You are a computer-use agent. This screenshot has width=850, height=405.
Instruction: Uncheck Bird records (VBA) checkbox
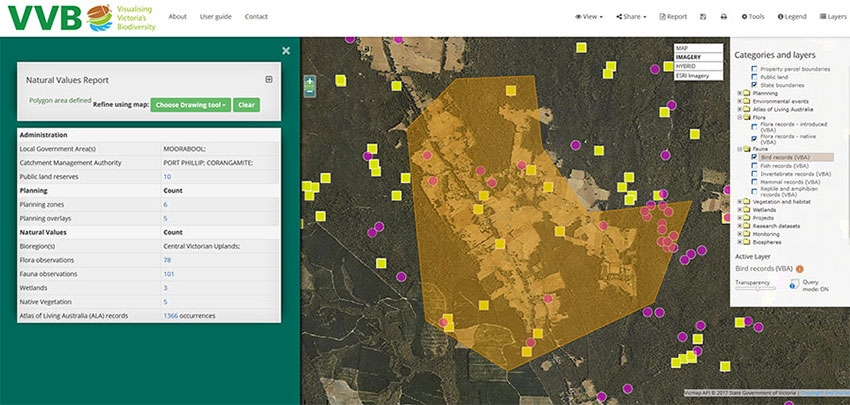tap(754, 157)
